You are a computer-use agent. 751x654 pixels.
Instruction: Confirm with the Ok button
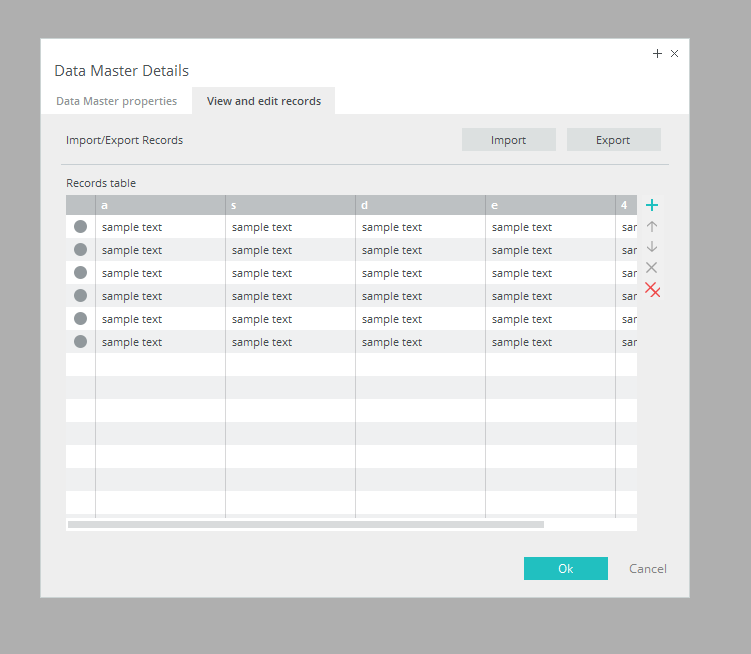tap(565, 569)
